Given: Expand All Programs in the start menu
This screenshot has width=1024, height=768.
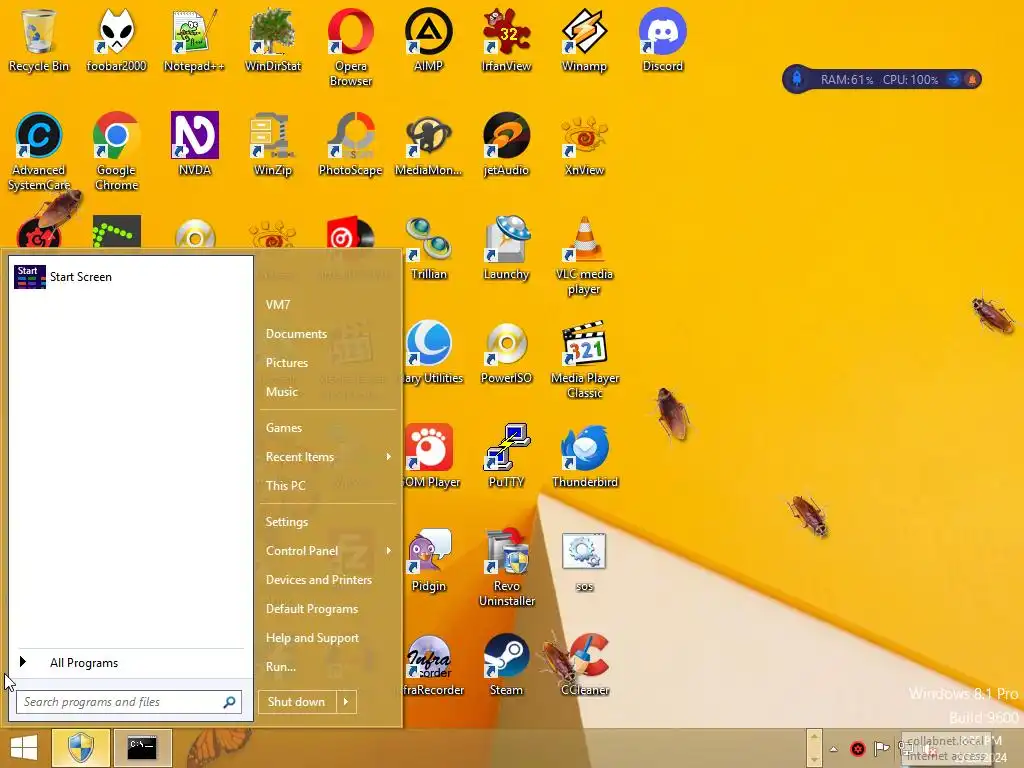Looking at the screenshot, I should (131, 663).
